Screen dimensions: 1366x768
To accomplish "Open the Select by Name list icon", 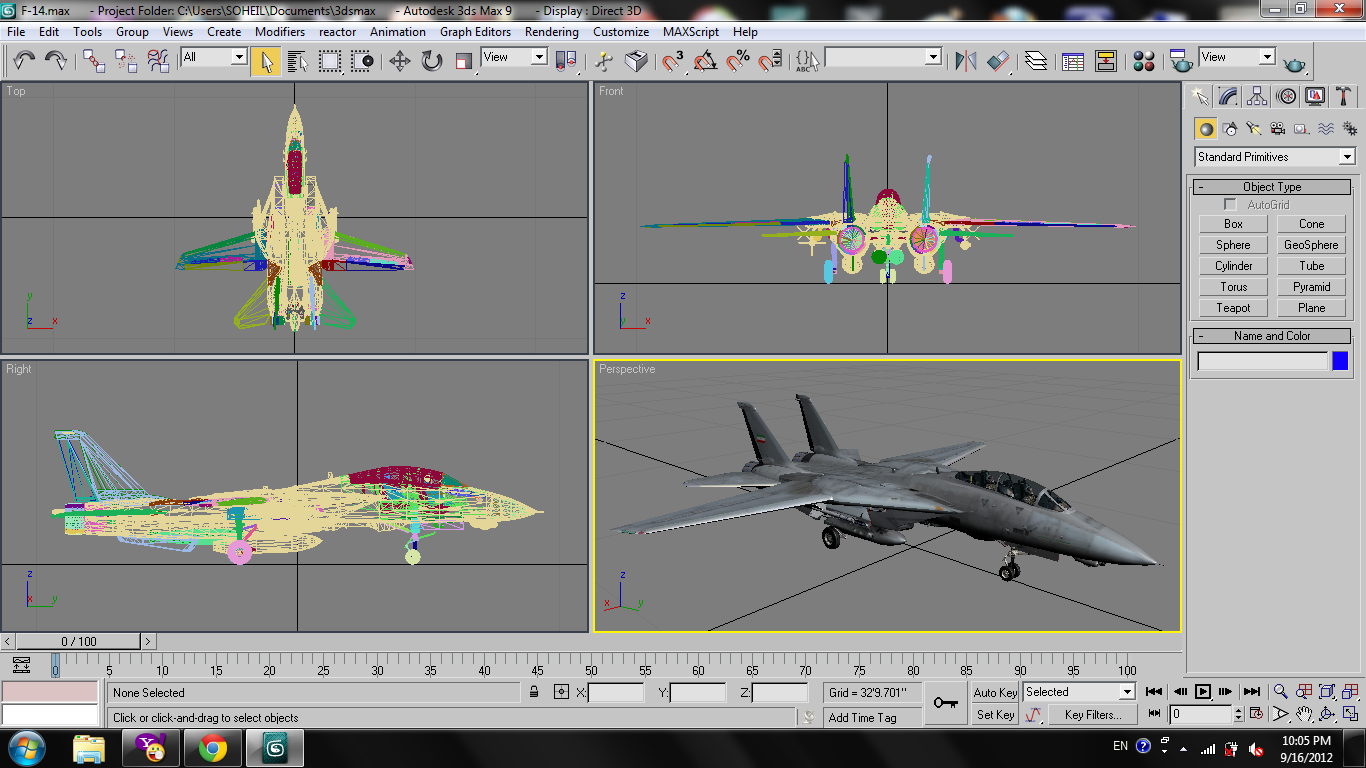I will 297,61.
